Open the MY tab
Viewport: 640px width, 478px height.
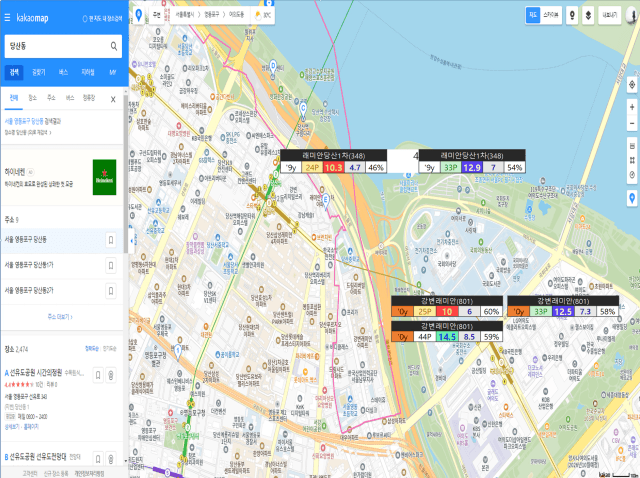[113, 72]
